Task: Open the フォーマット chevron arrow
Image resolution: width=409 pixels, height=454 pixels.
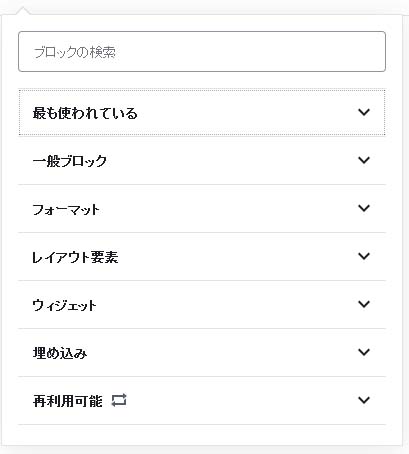Action: (364, 208)
